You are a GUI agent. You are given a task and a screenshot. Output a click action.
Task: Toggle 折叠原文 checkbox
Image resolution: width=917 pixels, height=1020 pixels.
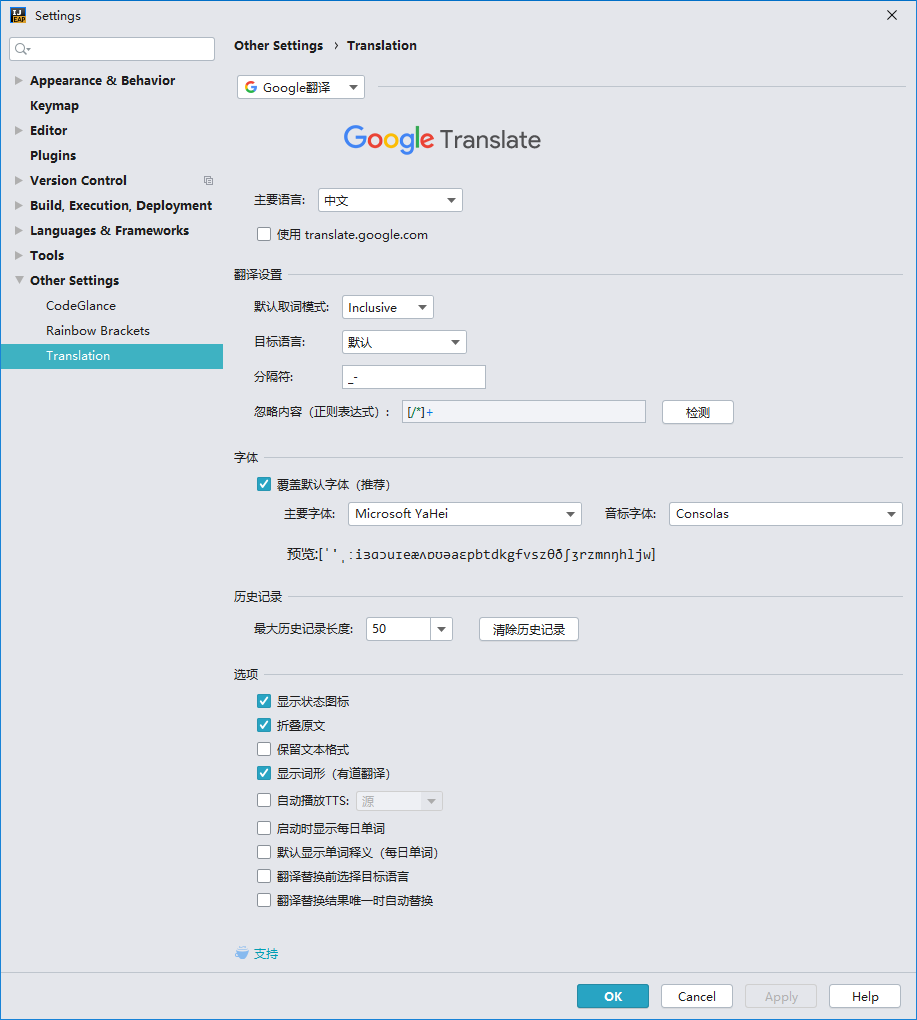(x=264, y=725)
